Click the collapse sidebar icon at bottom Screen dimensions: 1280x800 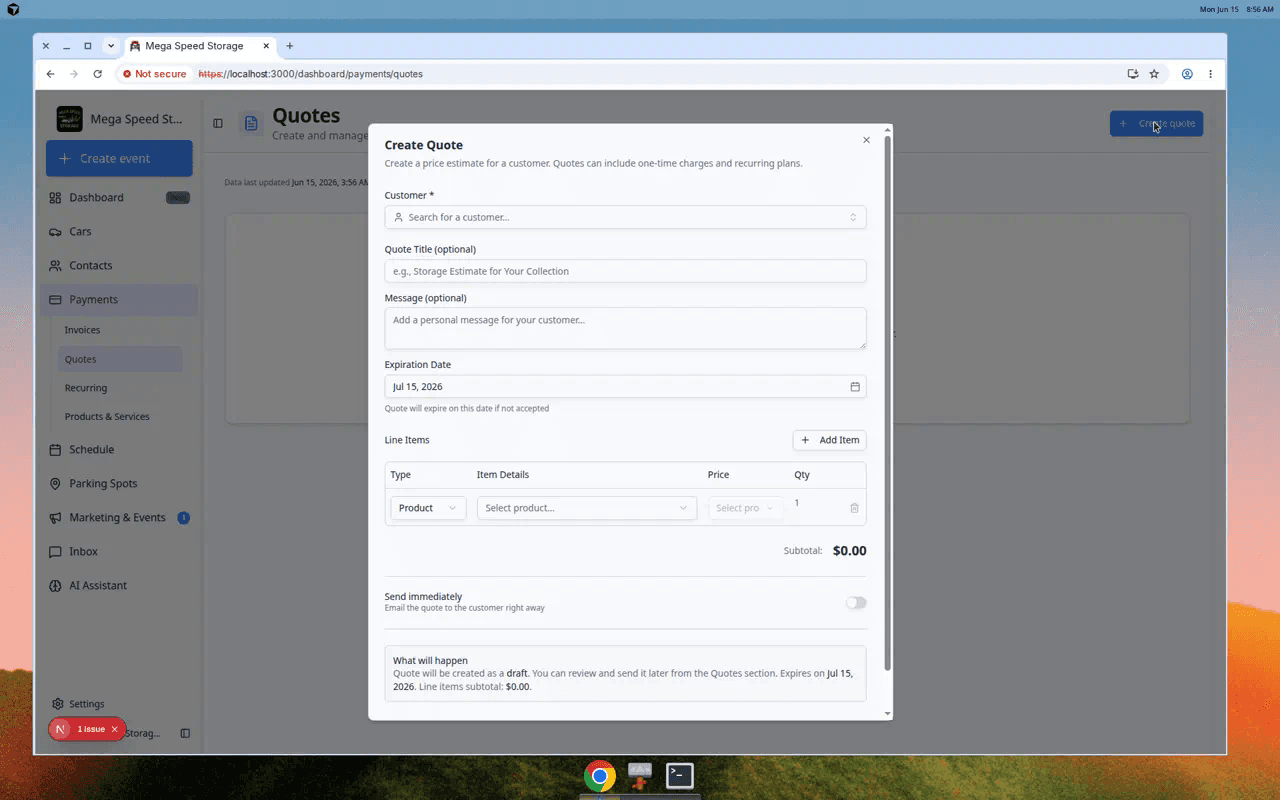(185, 733)
